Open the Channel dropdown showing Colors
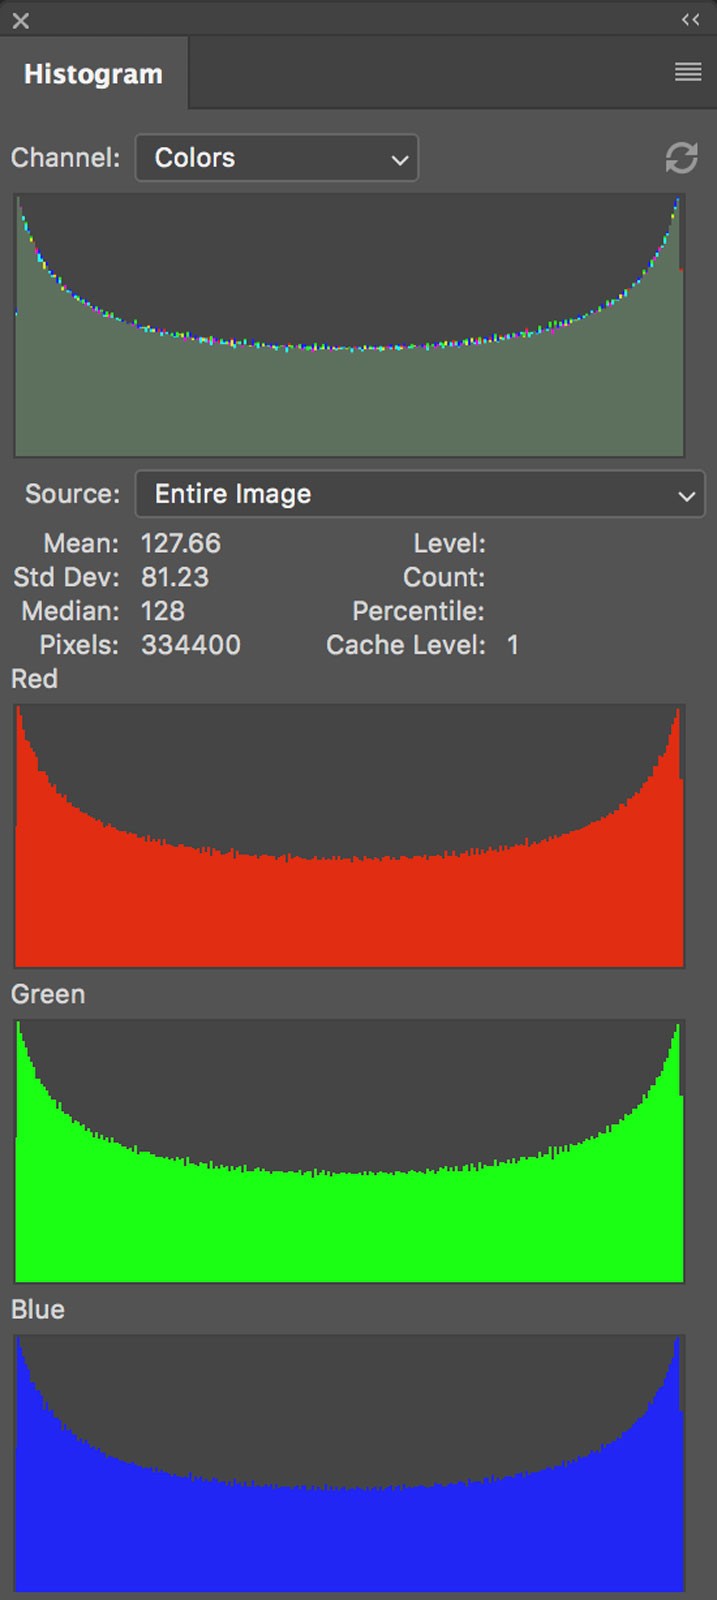This screenshot has width=717, height=1600. coord(276,158)
